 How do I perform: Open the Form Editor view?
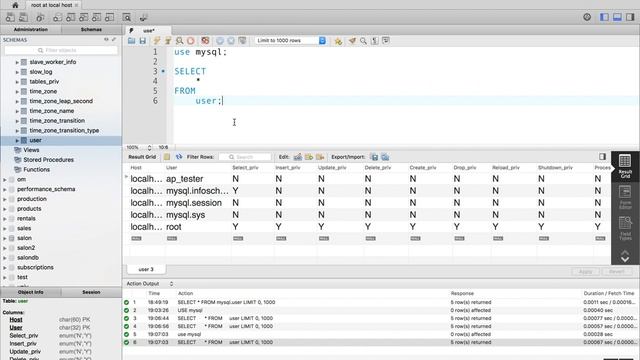[x=625, y=197]
